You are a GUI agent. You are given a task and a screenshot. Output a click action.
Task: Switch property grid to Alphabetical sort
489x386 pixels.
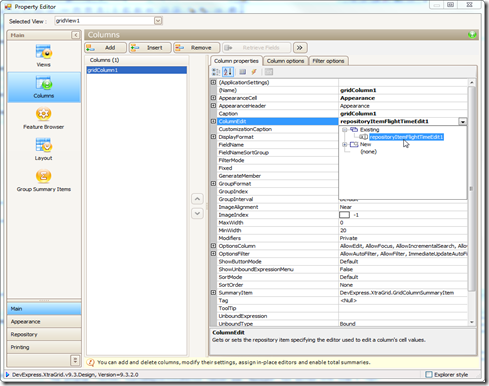pyautogui.click(x=228, y=72)
